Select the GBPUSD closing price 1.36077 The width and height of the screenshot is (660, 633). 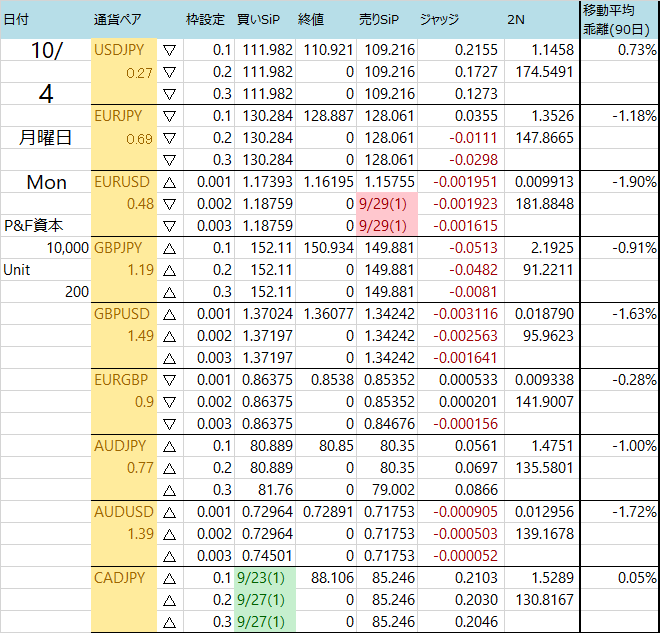click(x=328, y=314)
